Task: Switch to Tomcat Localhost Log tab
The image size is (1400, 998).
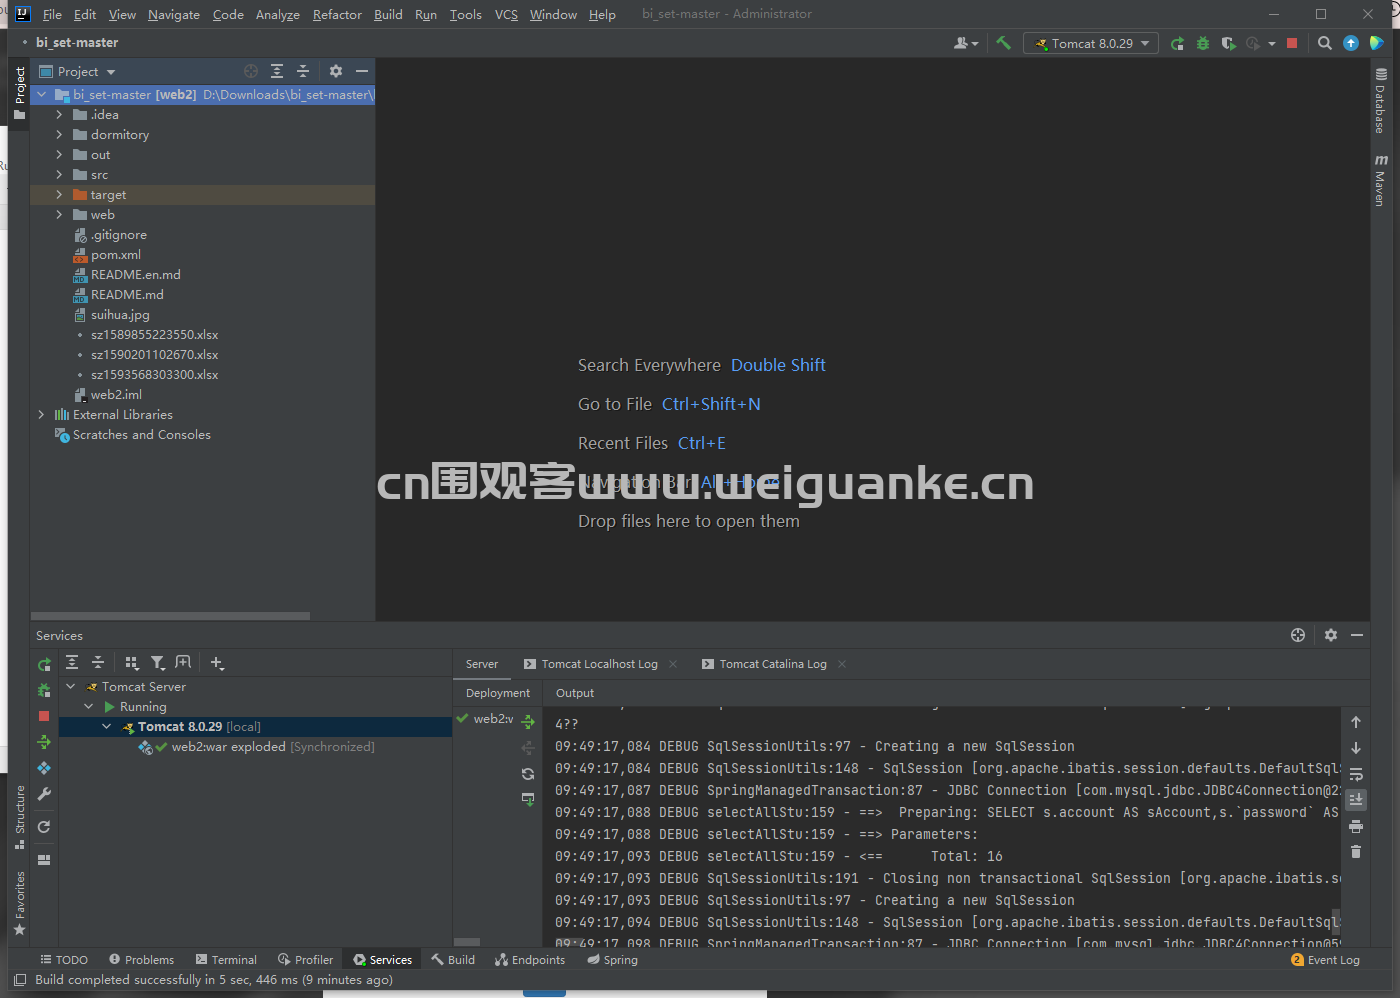Action: click(x=600, y=664)
